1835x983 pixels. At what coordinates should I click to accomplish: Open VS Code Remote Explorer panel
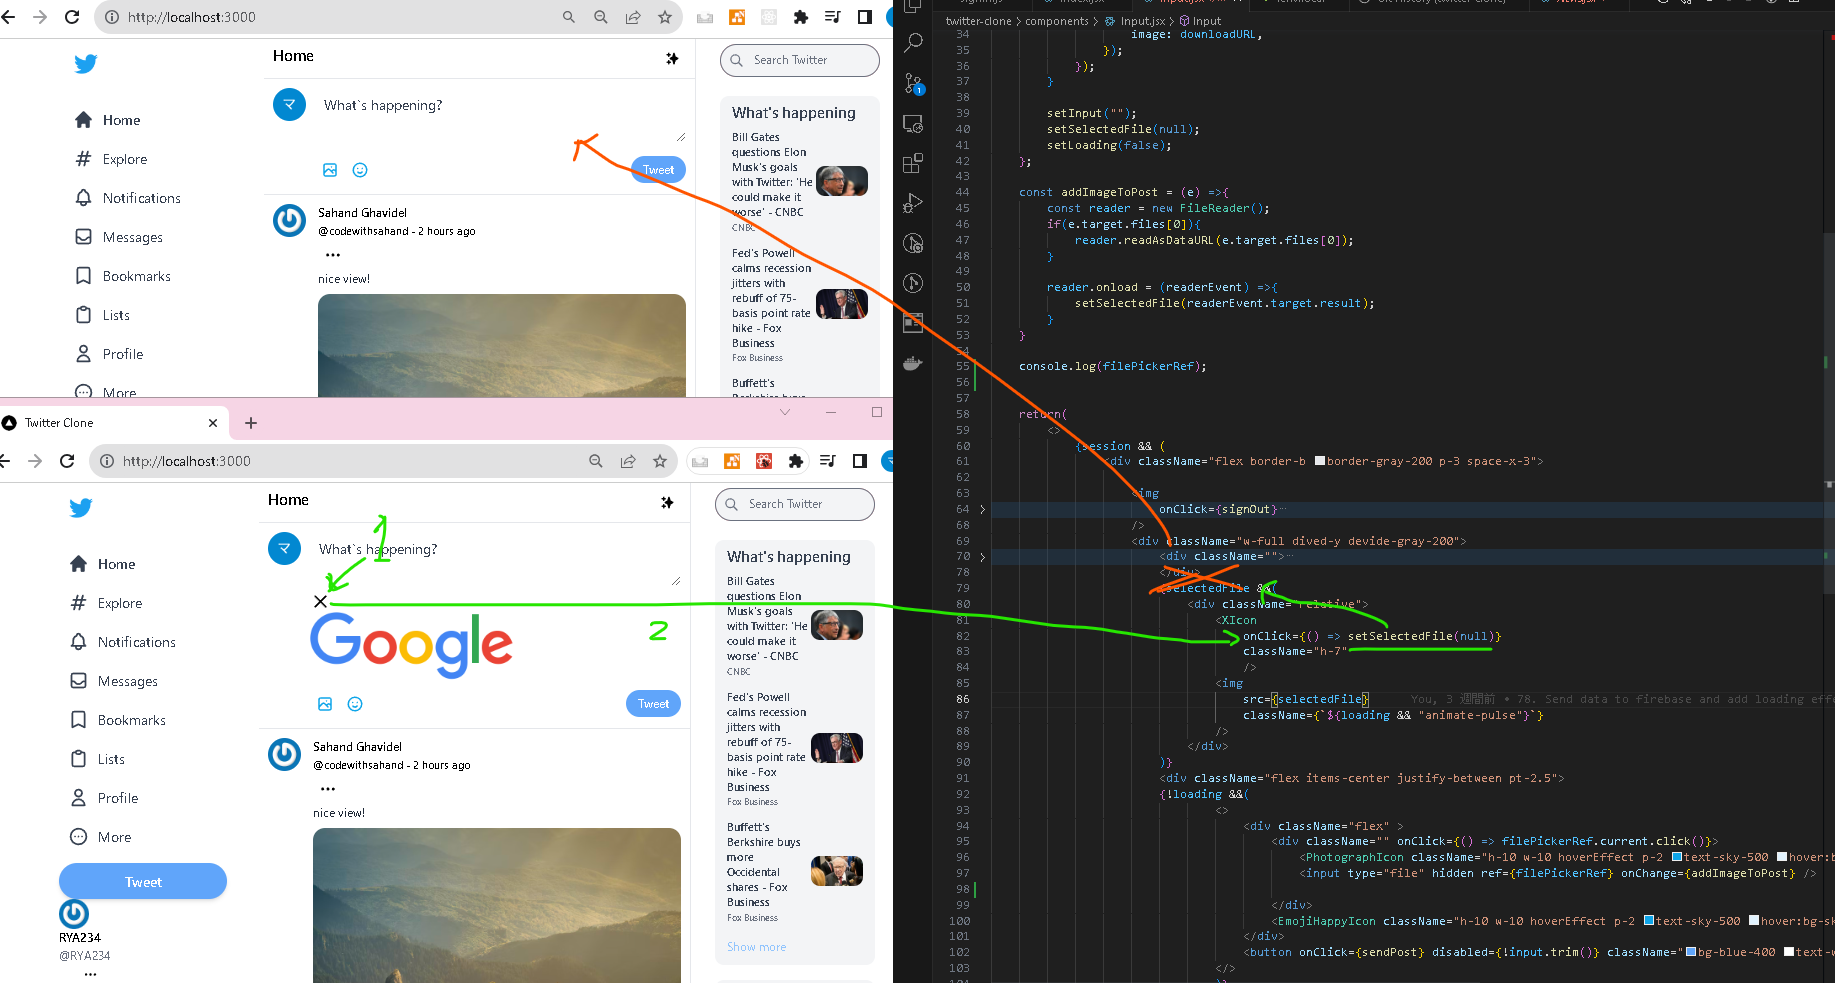(x=913, y=123)
